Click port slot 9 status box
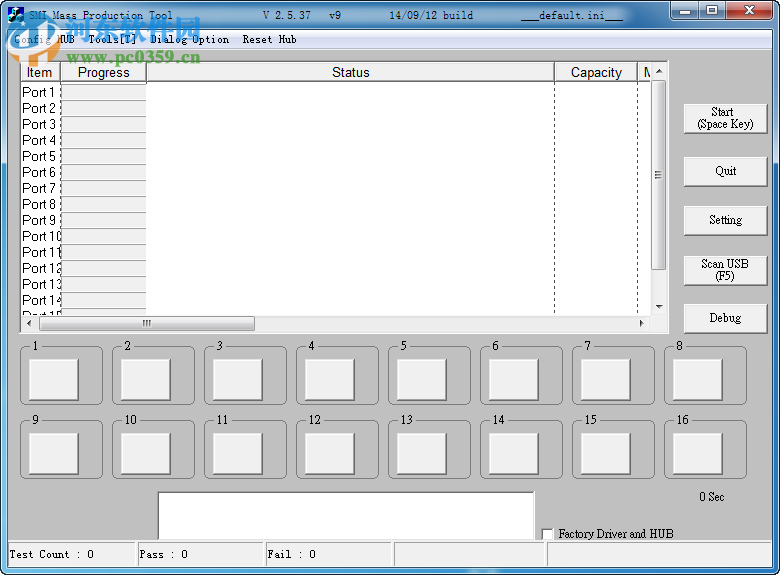Viewport: 780px width, 575px height. click(54, 453)
